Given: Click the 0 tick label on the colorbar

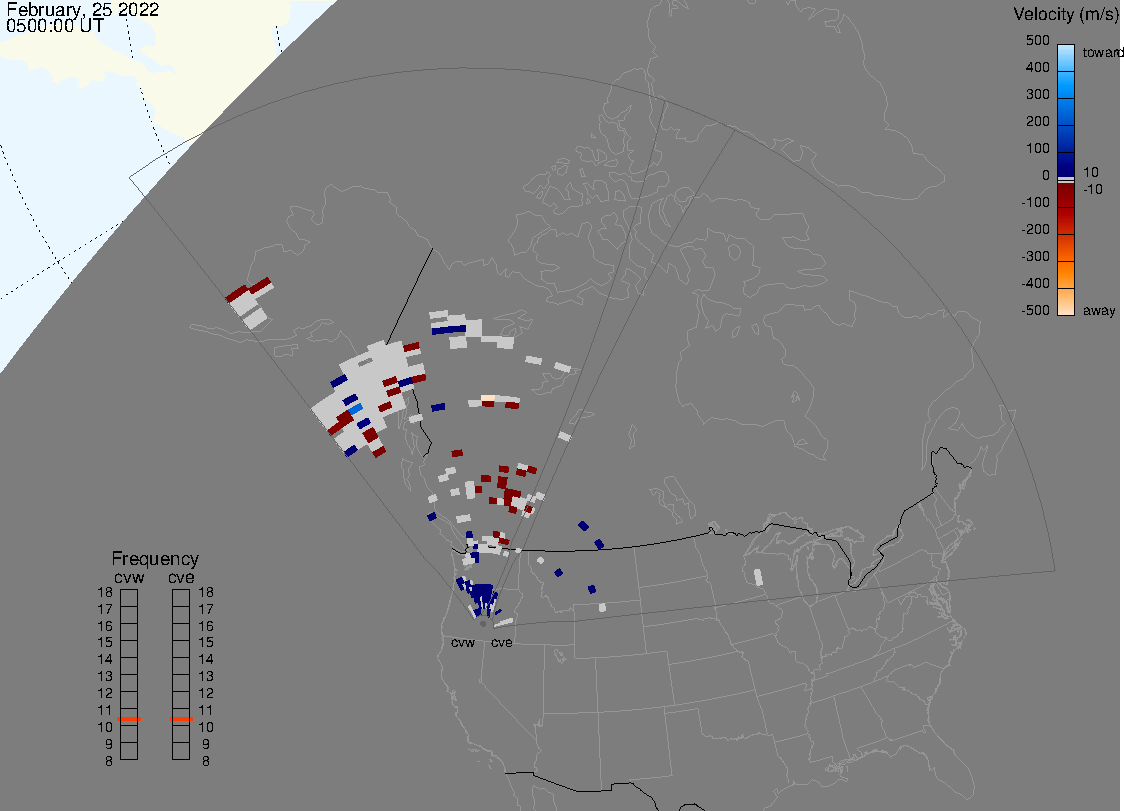Looking at the screenshot, I should coord(1046,176).
